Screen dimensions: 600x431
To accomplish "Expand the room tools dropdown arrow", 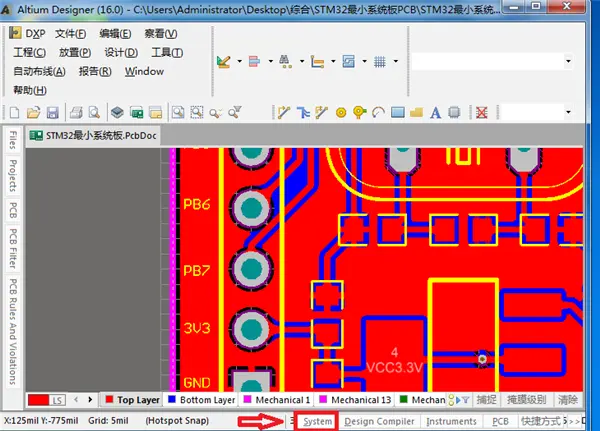I will pos(365,61).
